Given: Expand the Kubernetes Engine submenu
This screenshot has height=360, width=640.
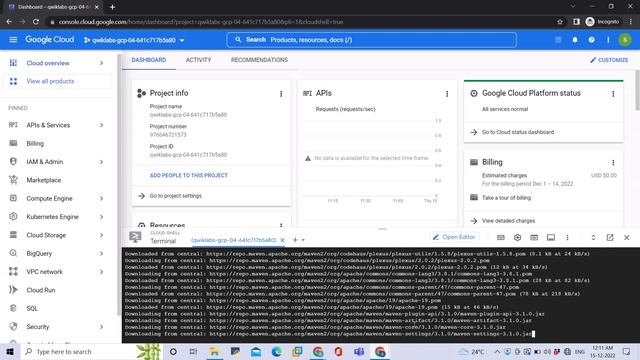Looking at the screenshot, I should pyautogui.click(x=102, y=217).
